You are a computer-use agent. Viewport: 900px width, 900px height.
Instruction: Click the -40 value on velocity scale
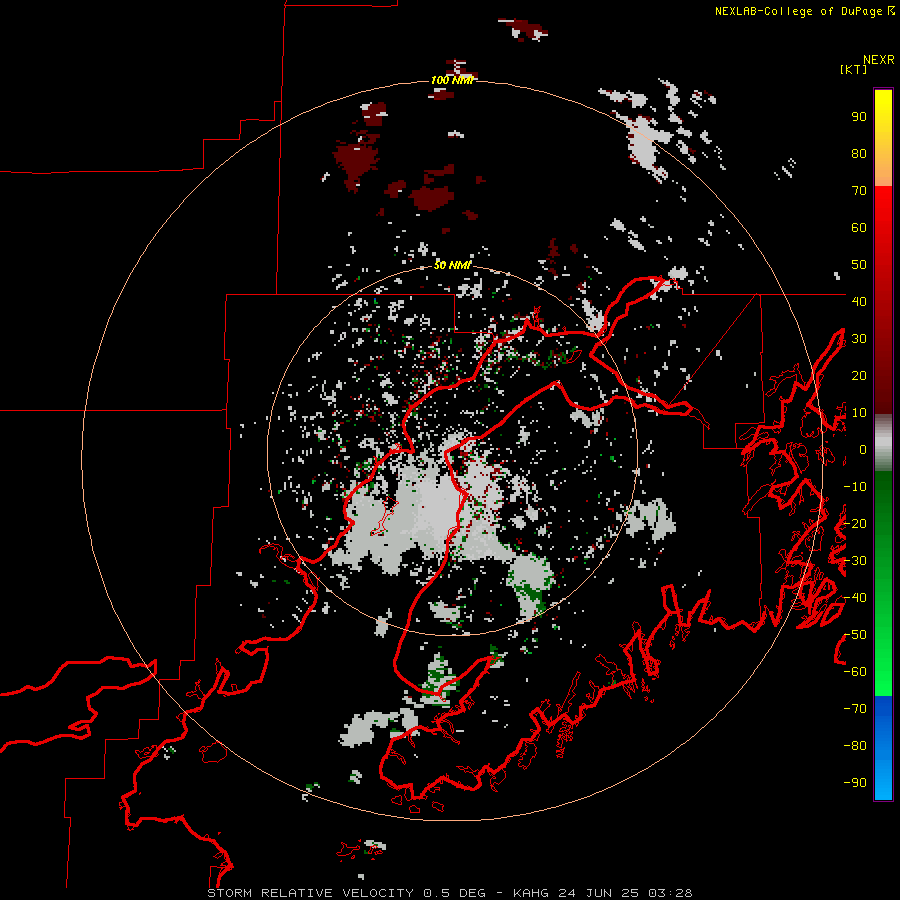[x=855, y=598]
